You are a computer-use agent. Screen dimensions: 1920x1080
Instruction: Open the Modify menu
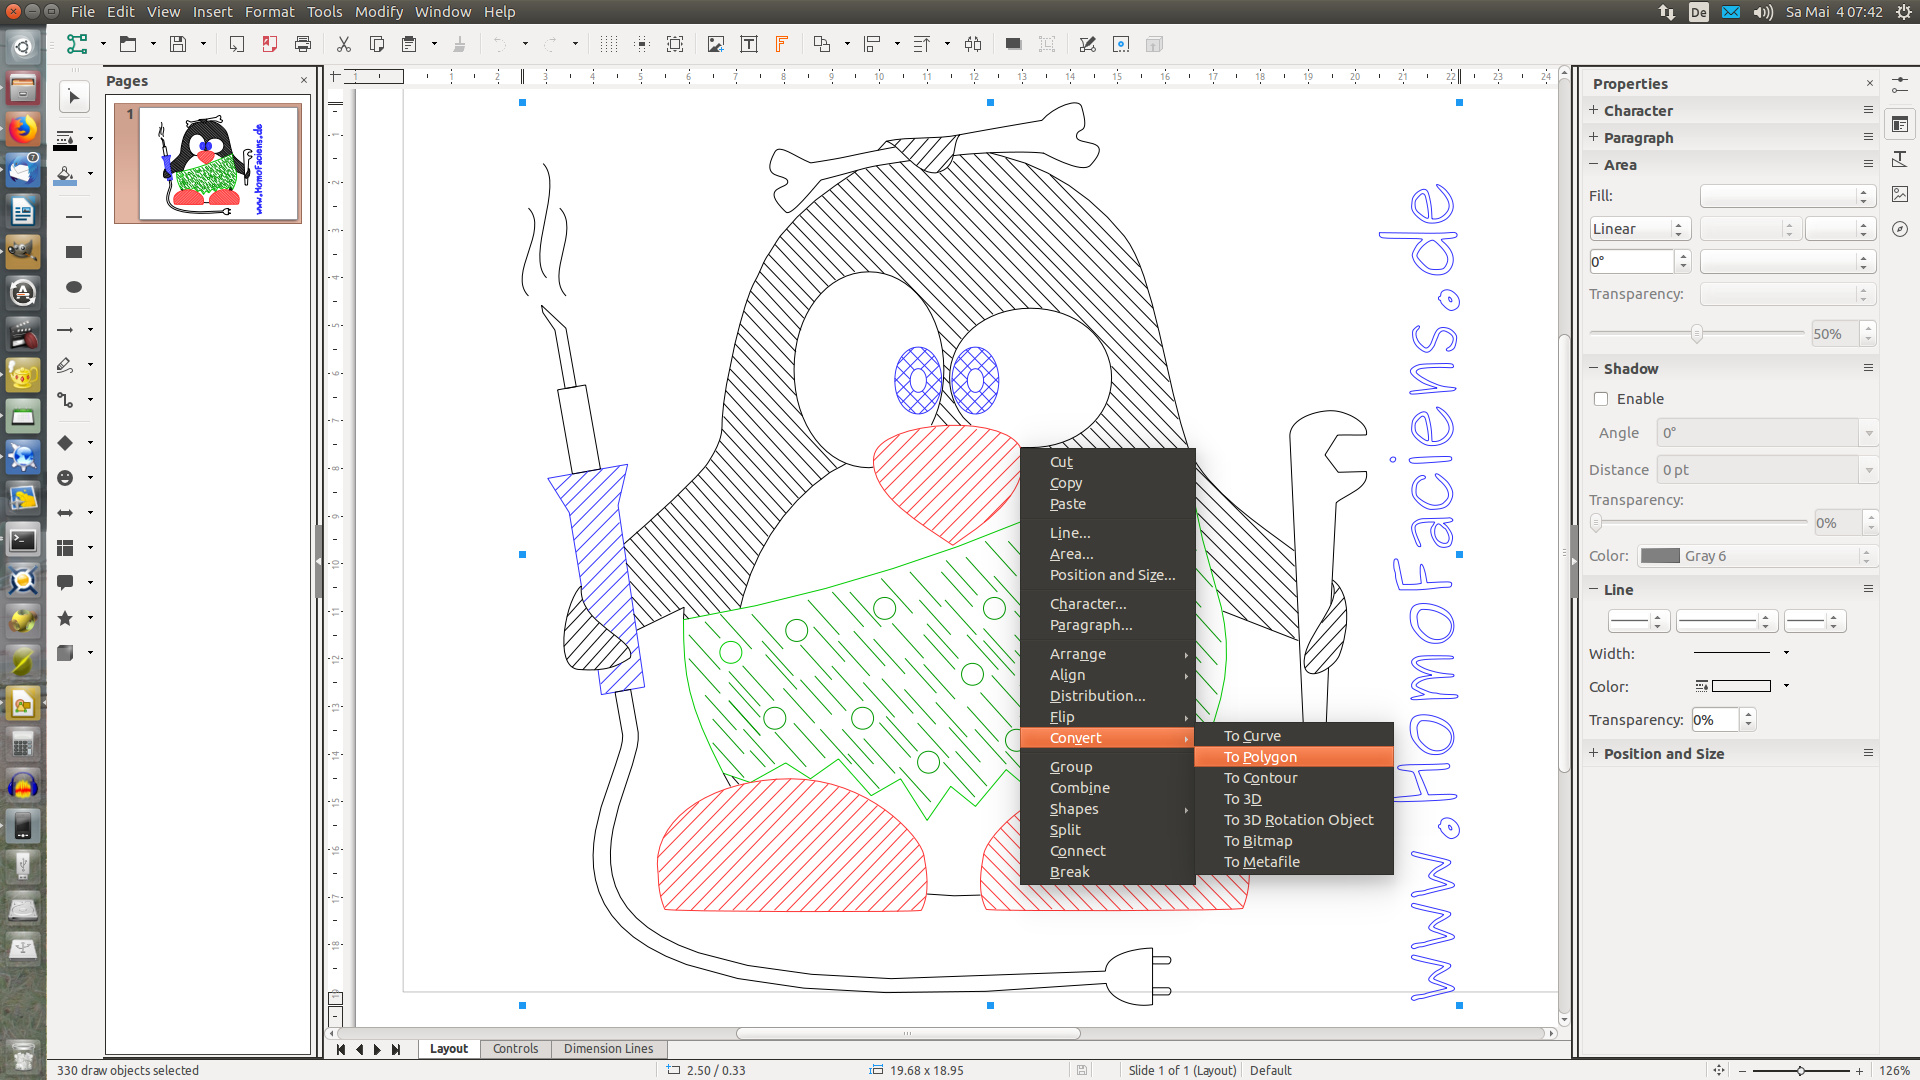click(x=378, y=12)
